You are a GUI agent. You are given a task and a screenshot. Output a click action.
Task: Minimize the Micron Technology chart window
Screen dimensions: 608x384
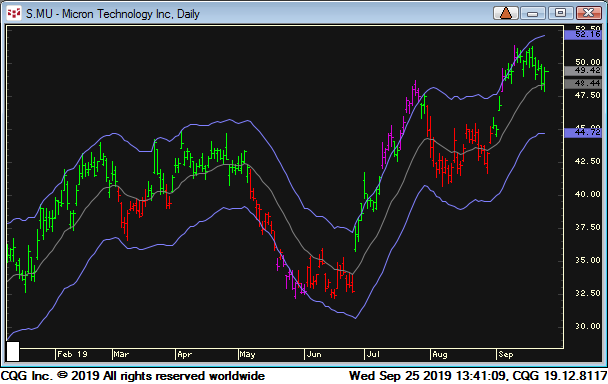pyautogui.click(x=532, y=13)
